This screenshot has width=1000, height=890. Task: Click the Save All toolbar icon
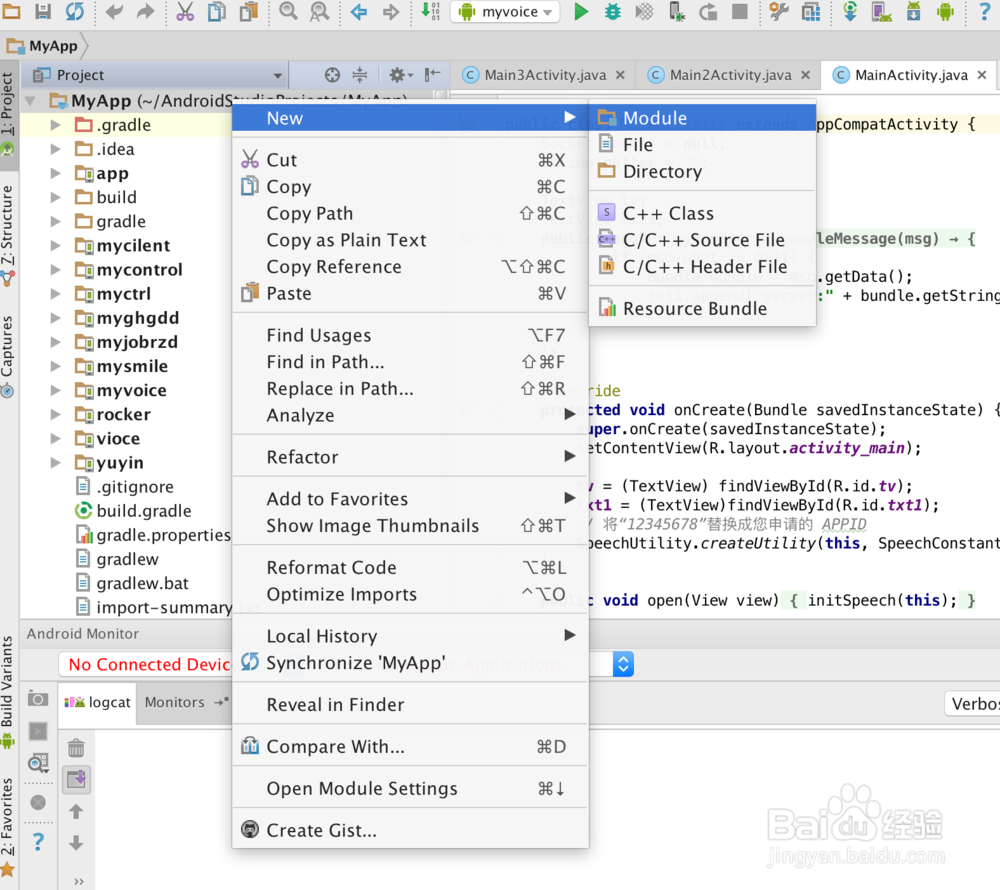(x=43, y=11)
